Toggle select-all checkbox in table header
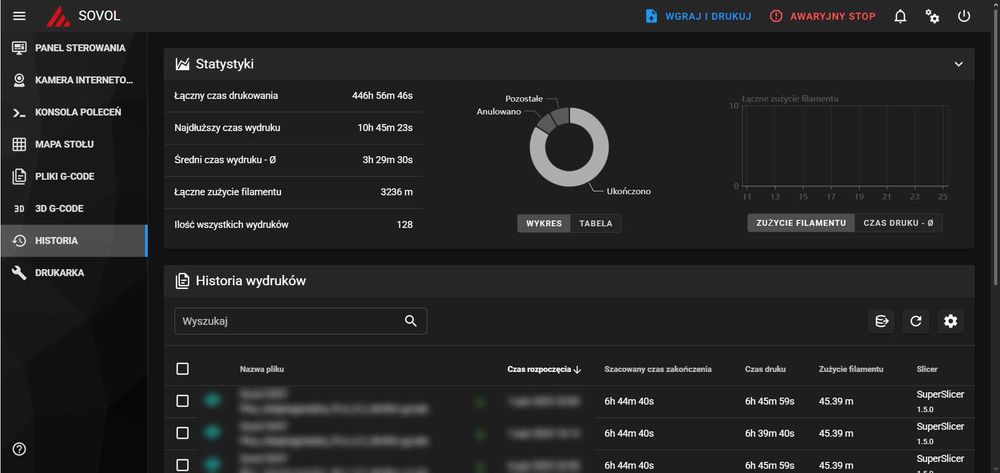The image size is (1000, 473). coord(182,368)
